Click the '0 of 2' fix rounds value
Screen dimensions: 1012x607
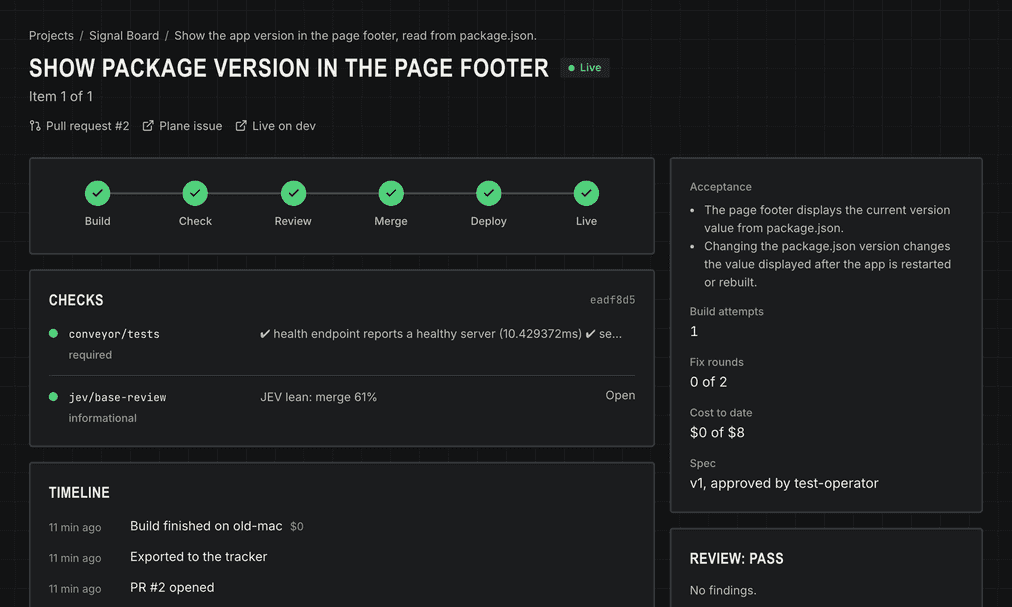tap(708, 382)
